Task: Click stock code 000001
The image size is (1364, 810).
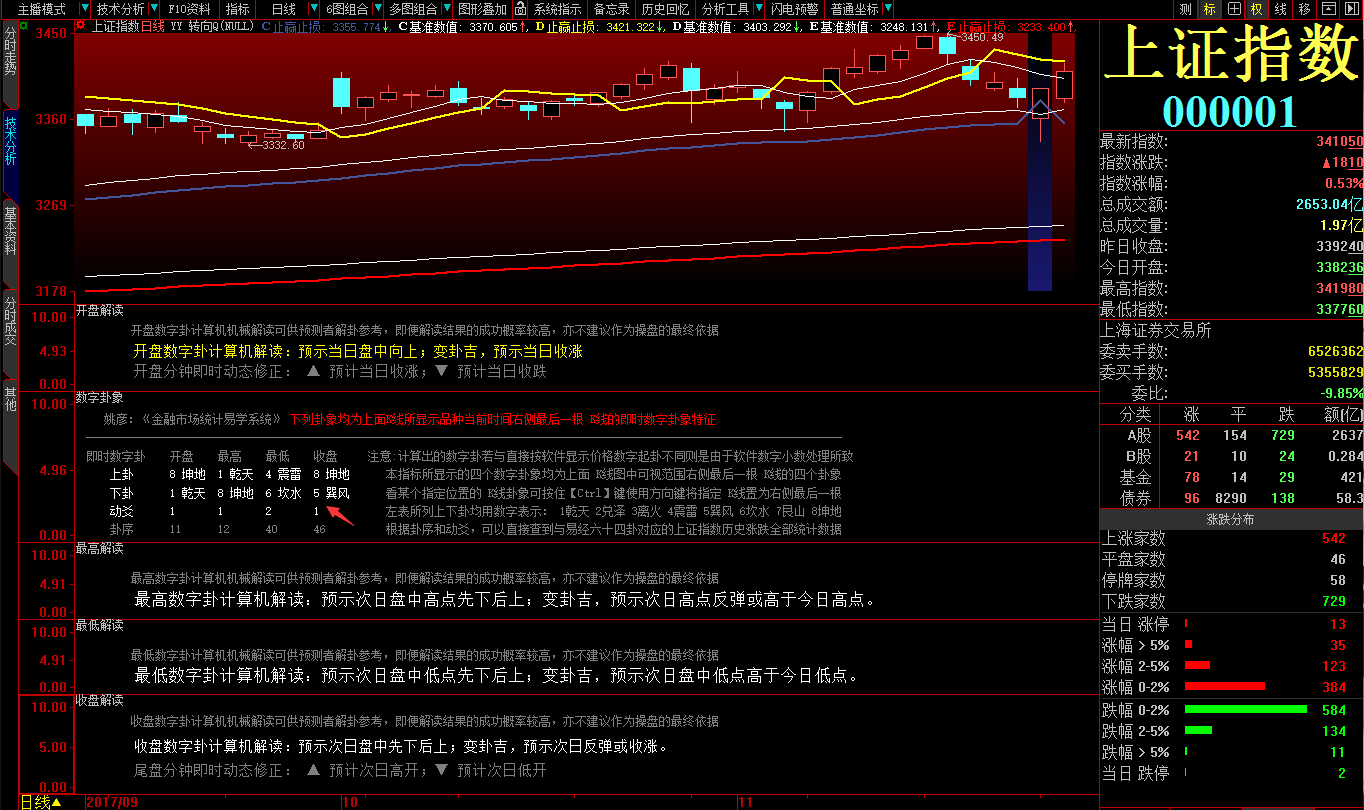Action: pyautogui.click(x=1230, y=112)
